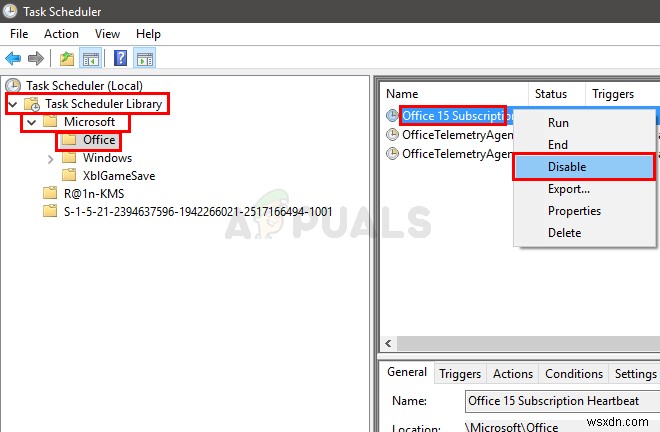
Task: Switch to the Triggers tab
Action: 460,373
